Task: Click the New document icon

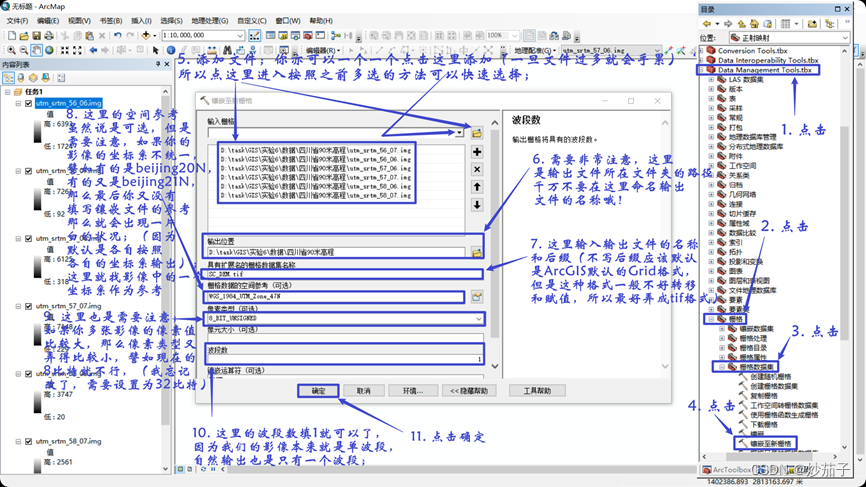Action: coord(12,35)
